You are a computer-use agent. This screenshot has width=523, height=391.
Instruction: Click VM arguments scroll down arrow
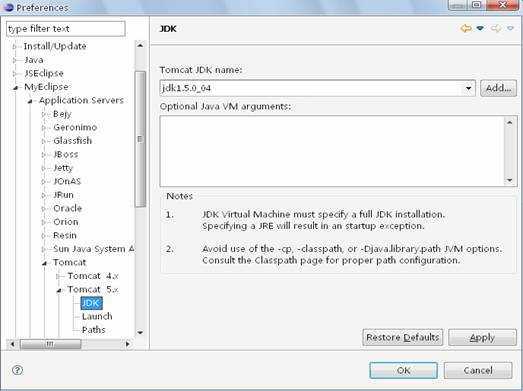510,180
